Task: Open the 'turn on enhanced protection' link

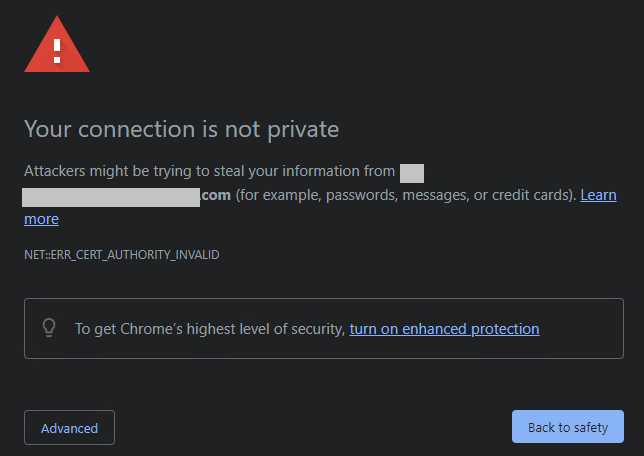Action: [x=444, y=329]
